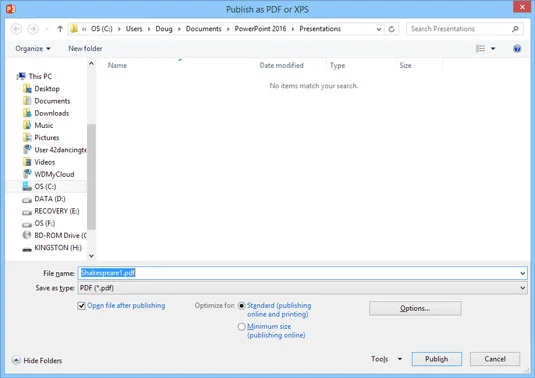This screenshot has height=378, width=535.
Task: Sort by the Type column header
Action: (x=337, y=66)
